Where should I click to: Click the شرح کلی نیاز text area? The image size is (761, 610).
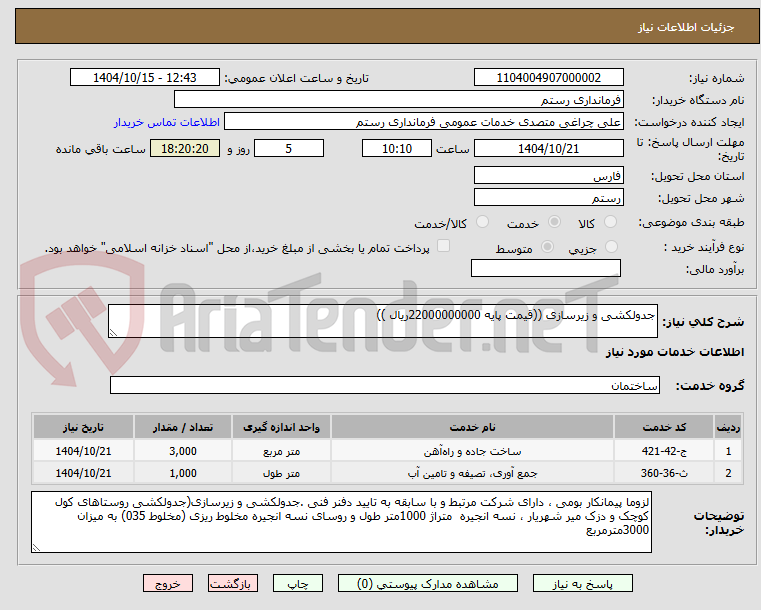tap(383, 321)
